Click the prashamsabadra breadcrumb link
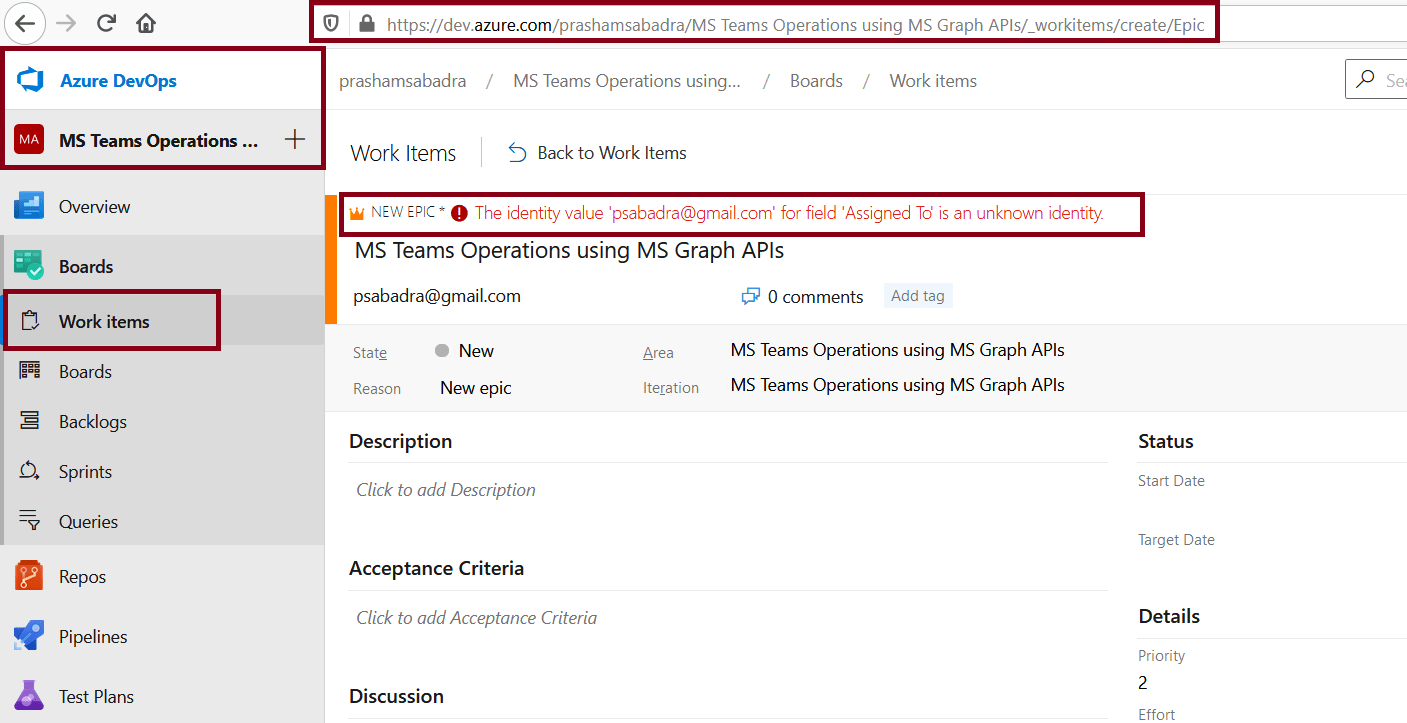 (402, 81)
